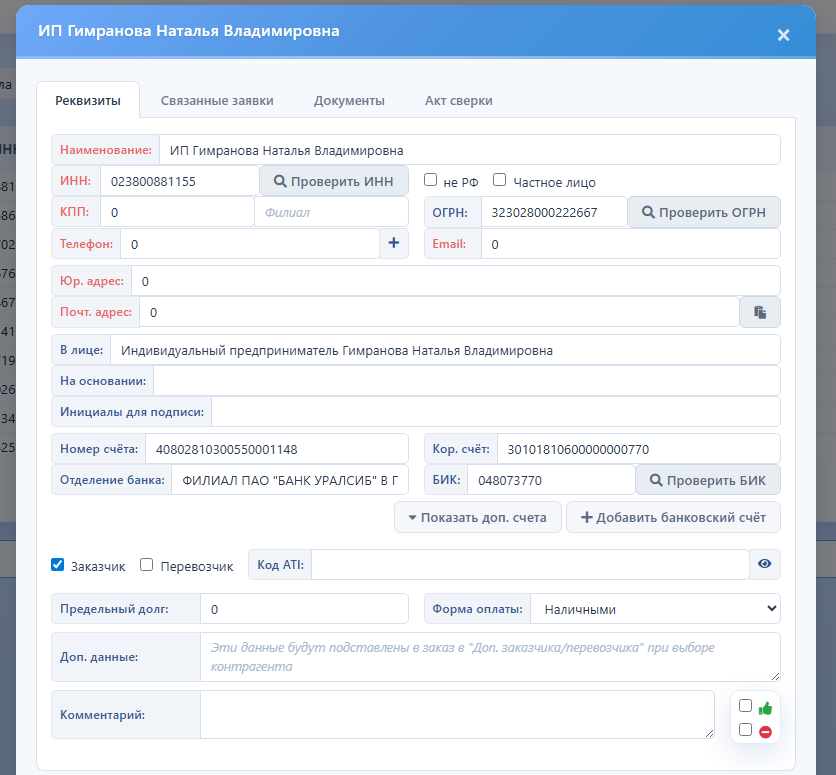This screenshot has height=775, width=836.
Task: Click the eye icon next to Код ATI
Action: click(765, 564)
